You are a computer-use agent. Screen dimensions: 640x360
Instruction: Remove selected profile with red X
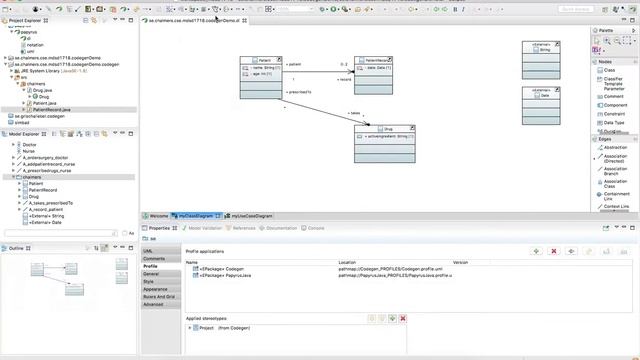click(x=554, y=251)
